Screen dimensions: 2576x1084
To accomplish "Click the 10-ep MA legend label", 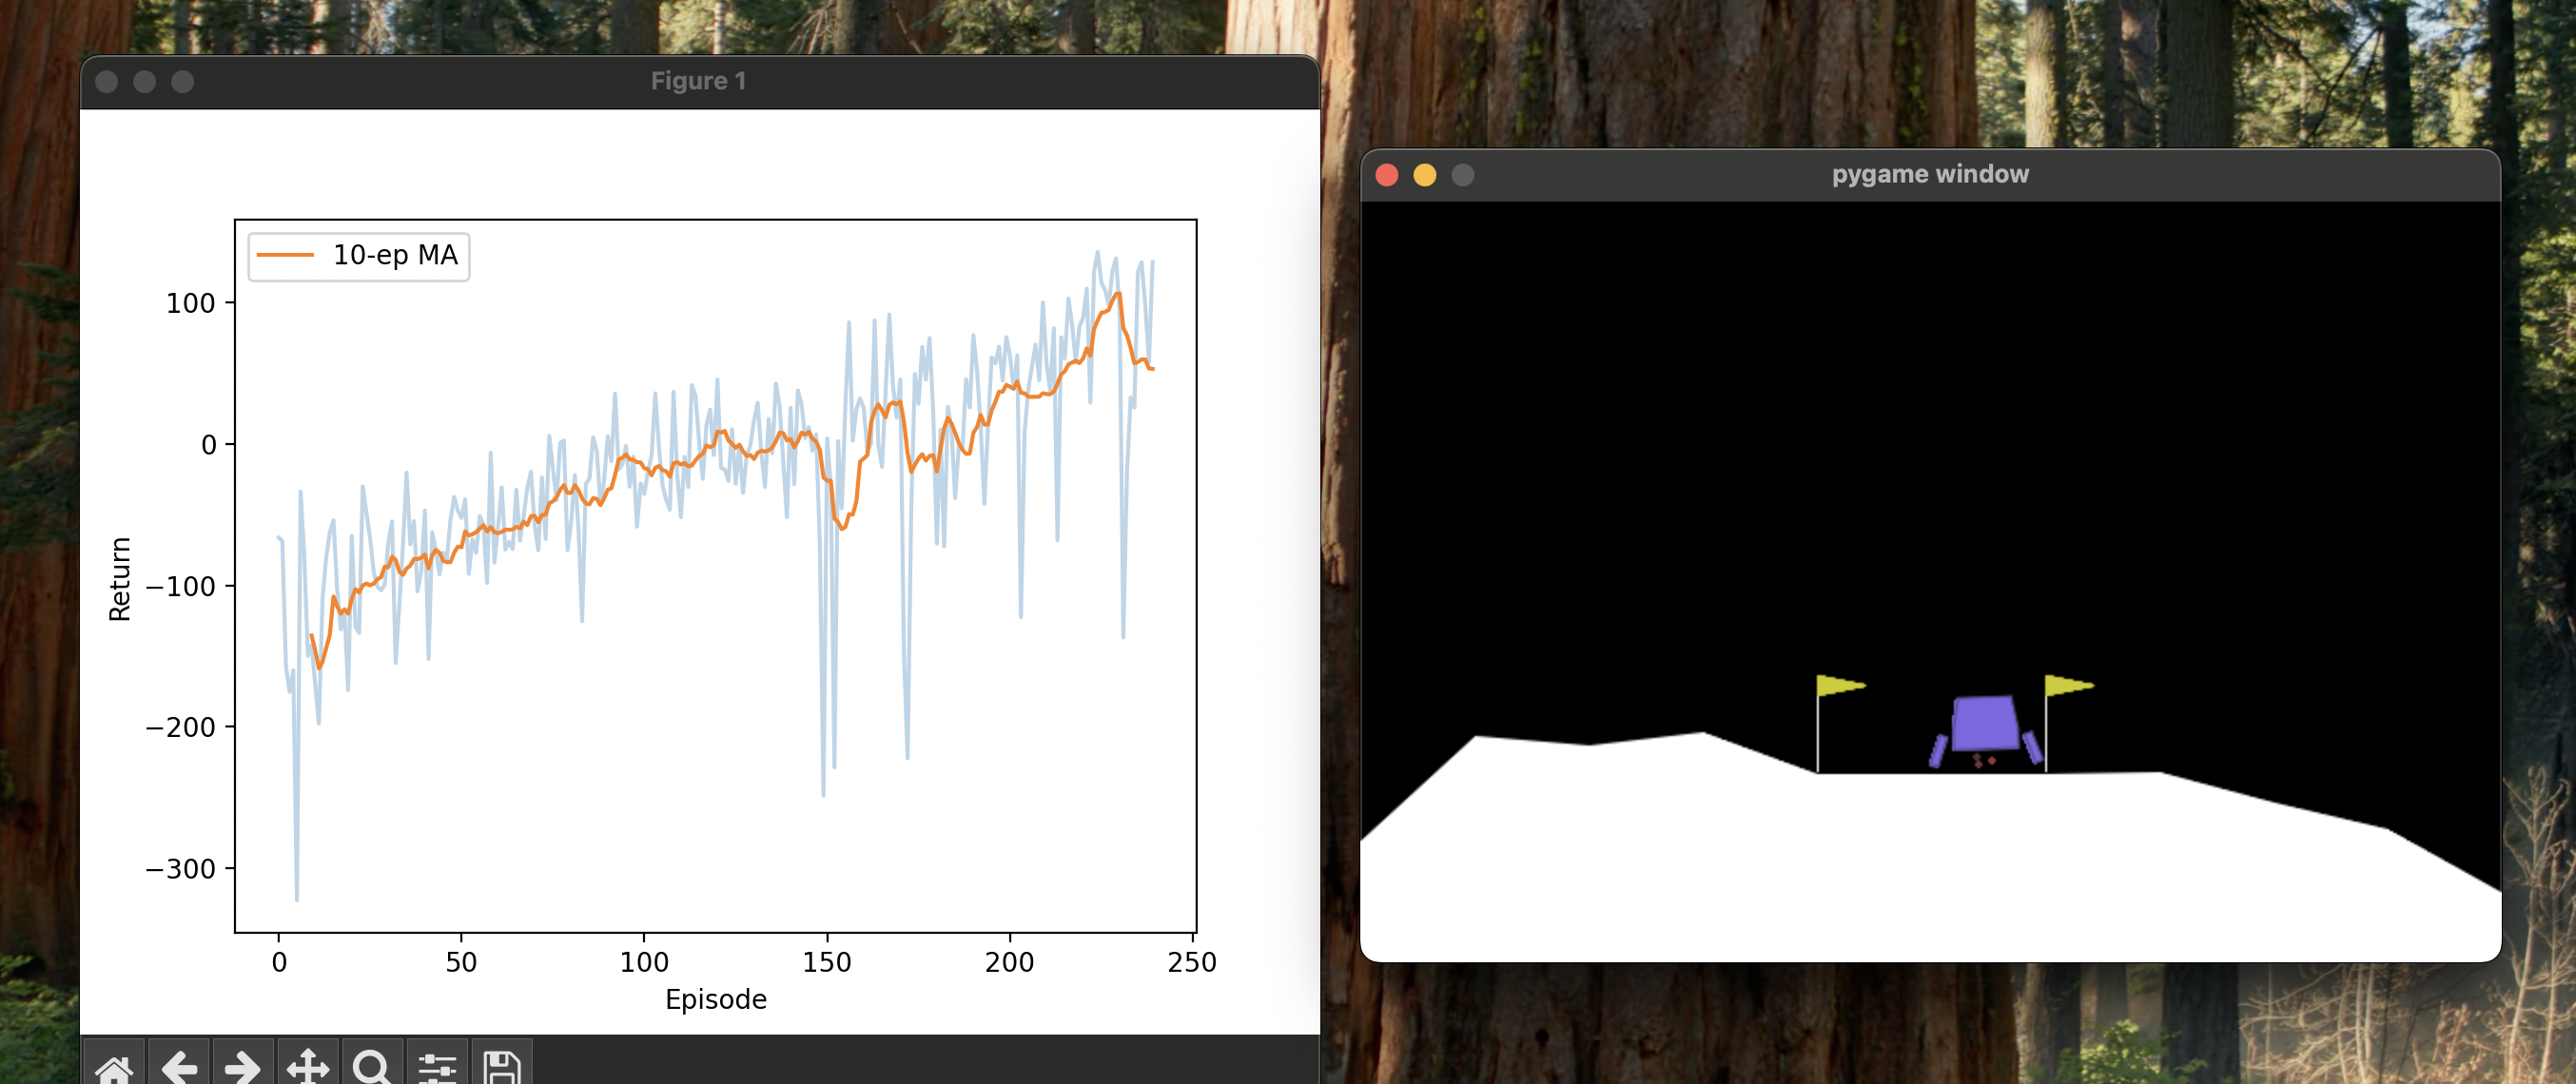I will [x=395, y=255].
